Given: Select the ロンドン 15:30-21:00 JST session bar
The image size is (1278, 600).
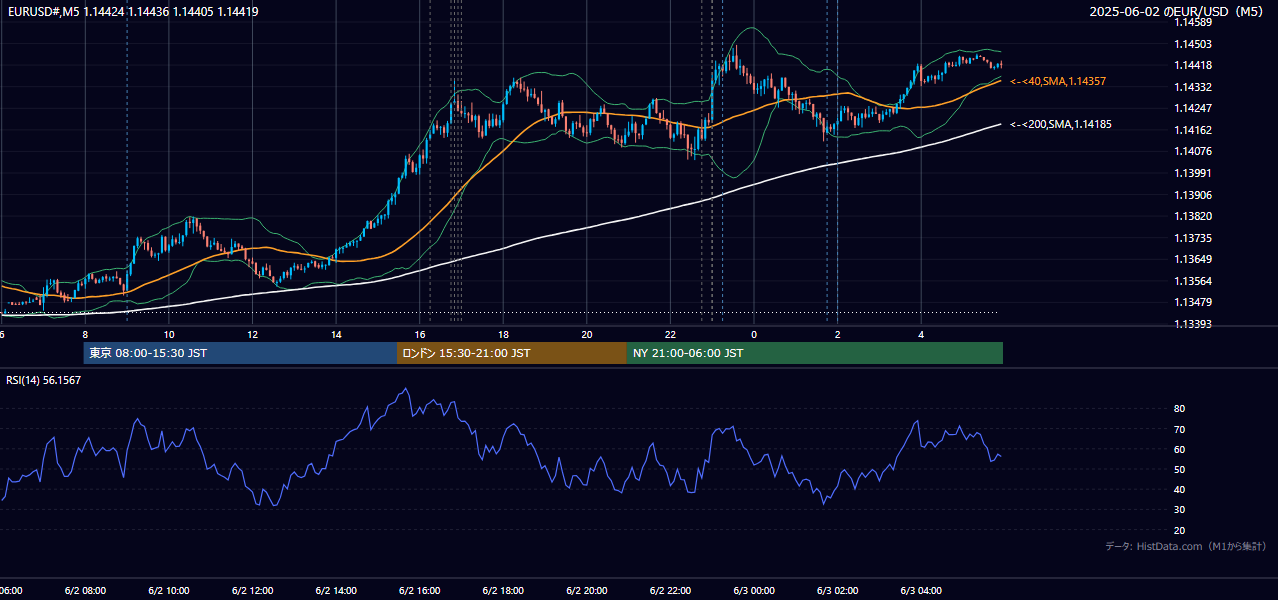Looking at the screenshot, I should pos(512,353).
